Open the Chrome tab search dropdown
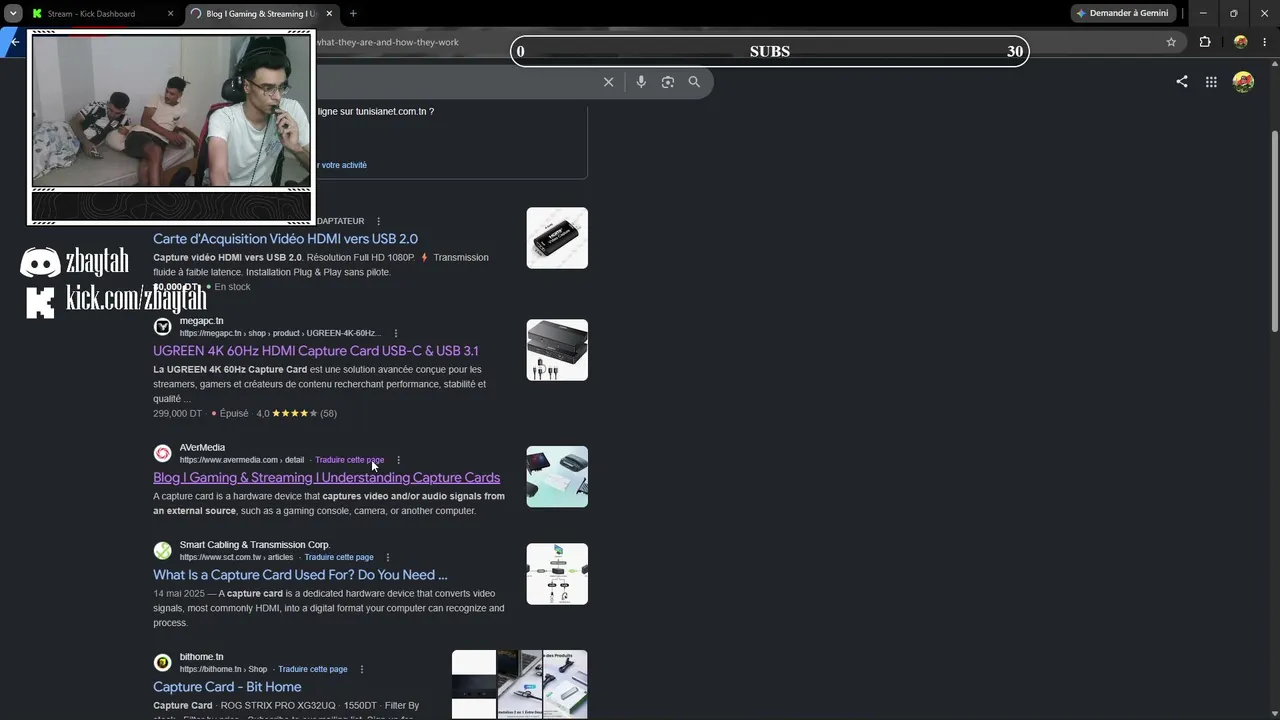The image size is (1280, 720). (x=13, y=14)
